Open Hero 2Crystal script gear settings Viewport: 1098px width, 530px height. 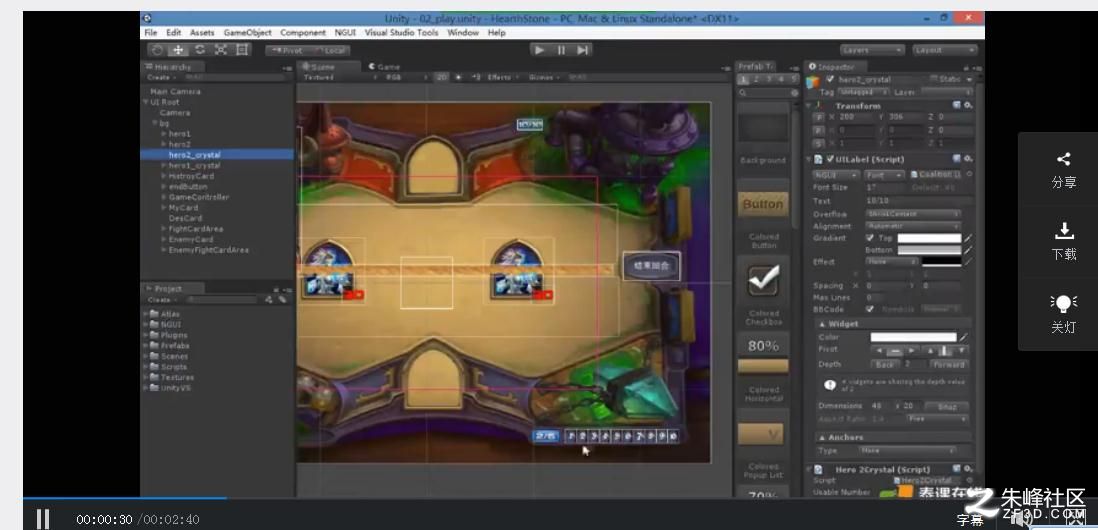coord(968,469)
